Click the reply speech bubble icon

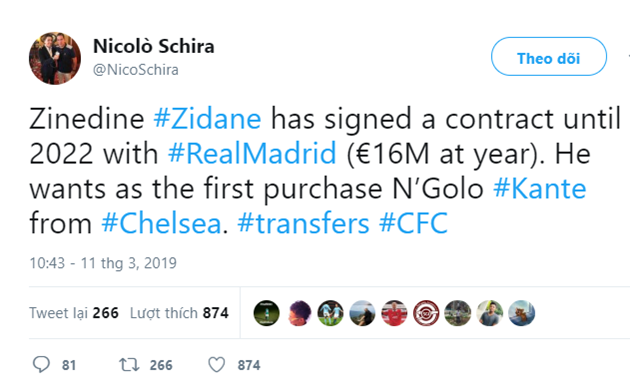pyautogui.click(x=41, y=365)
